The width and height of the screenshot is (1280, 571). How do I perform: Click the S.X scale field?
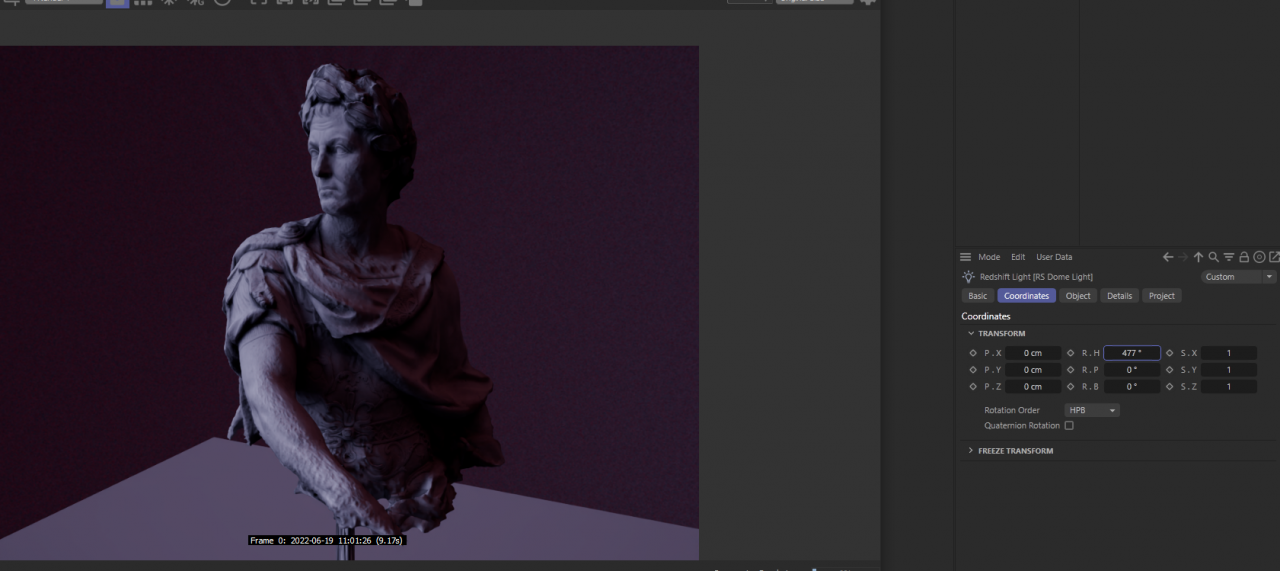pyautogui.click(x=1229, y=353)
